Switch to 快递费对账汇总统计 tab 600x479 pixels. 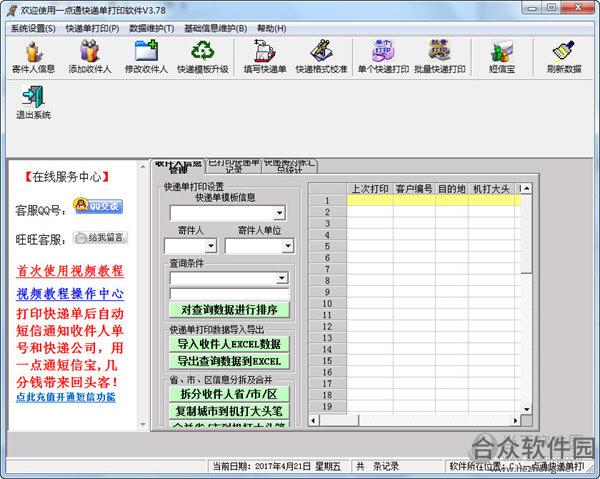coord(290,166)
